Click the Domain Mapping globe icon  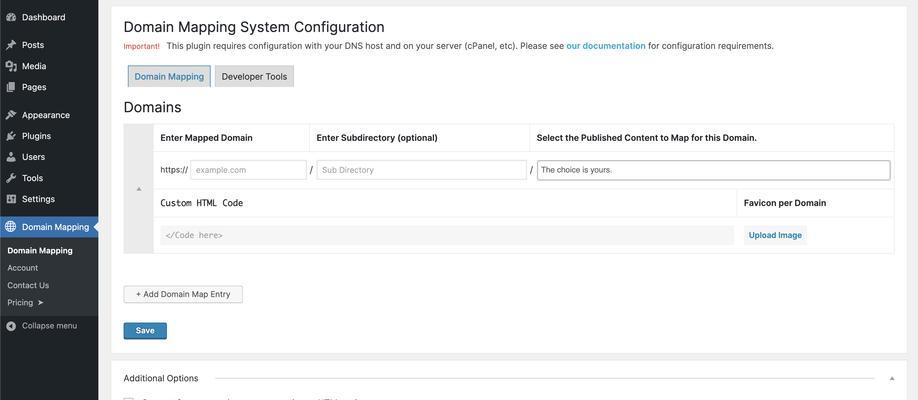click(11, 227)
